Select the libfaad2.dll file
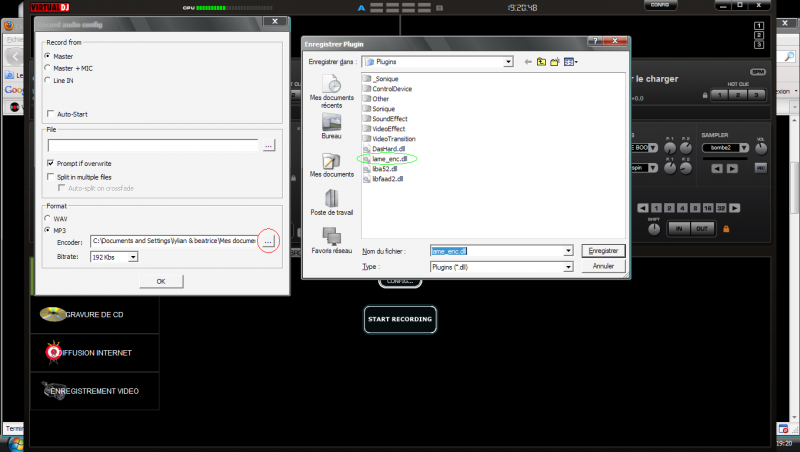The height and width of the screenshot is (452, 800). pos(383,179)
